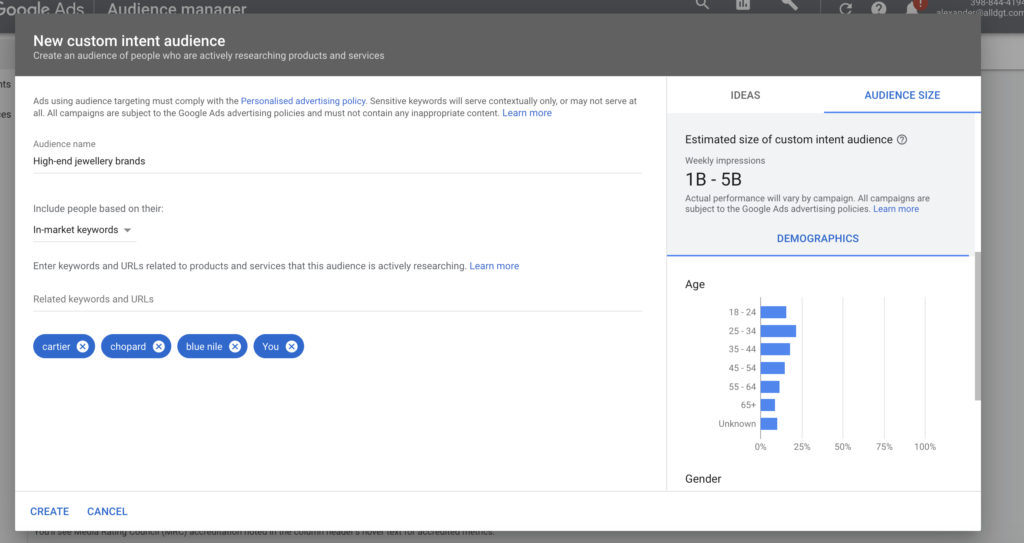Open the help question mark icon in header
Viewport: 1024px width, 543px height.
[879, 8]
